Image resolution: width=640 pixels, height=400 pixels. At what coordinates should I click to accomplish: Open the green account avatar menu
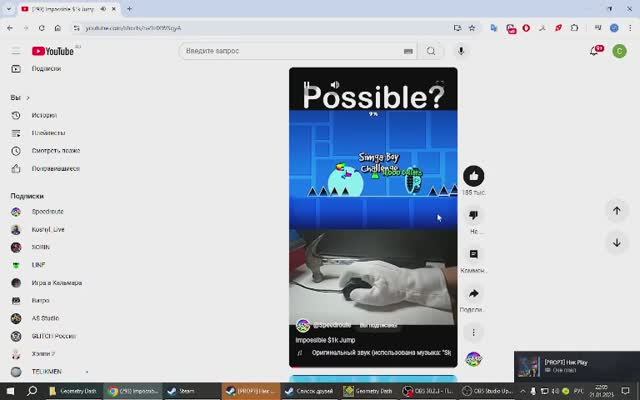pos(619,51)
